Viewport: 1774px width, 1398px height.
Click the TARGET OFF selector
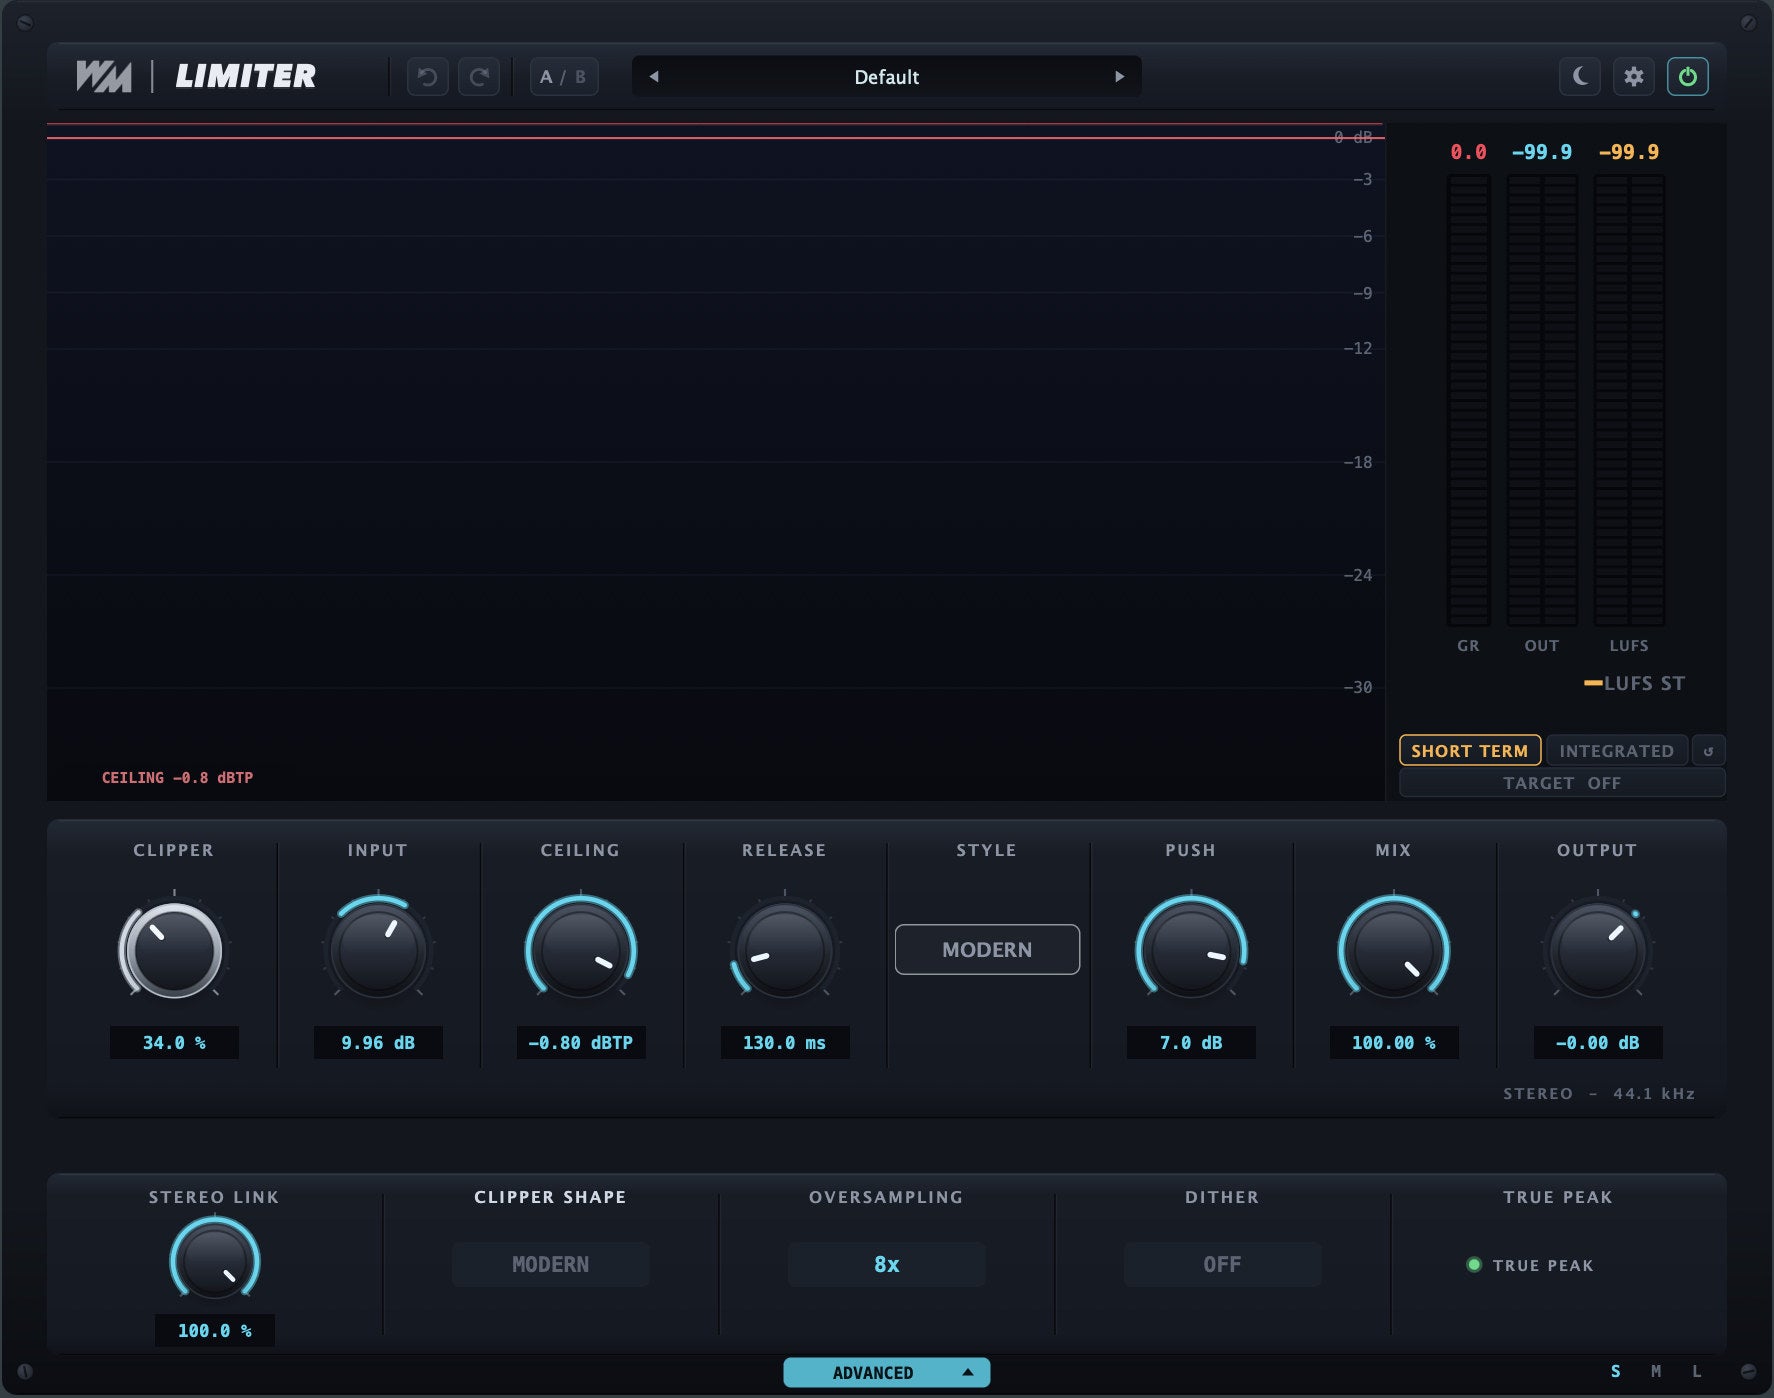coord(1562,783)
